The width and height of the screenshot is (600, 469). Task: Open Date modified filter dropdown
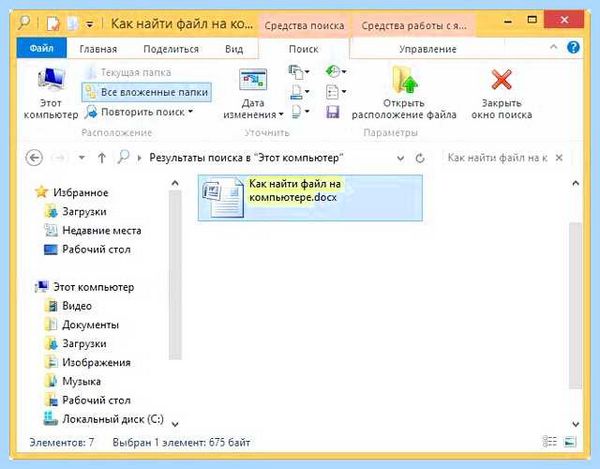pyautogui.click(x=253, y=93)
